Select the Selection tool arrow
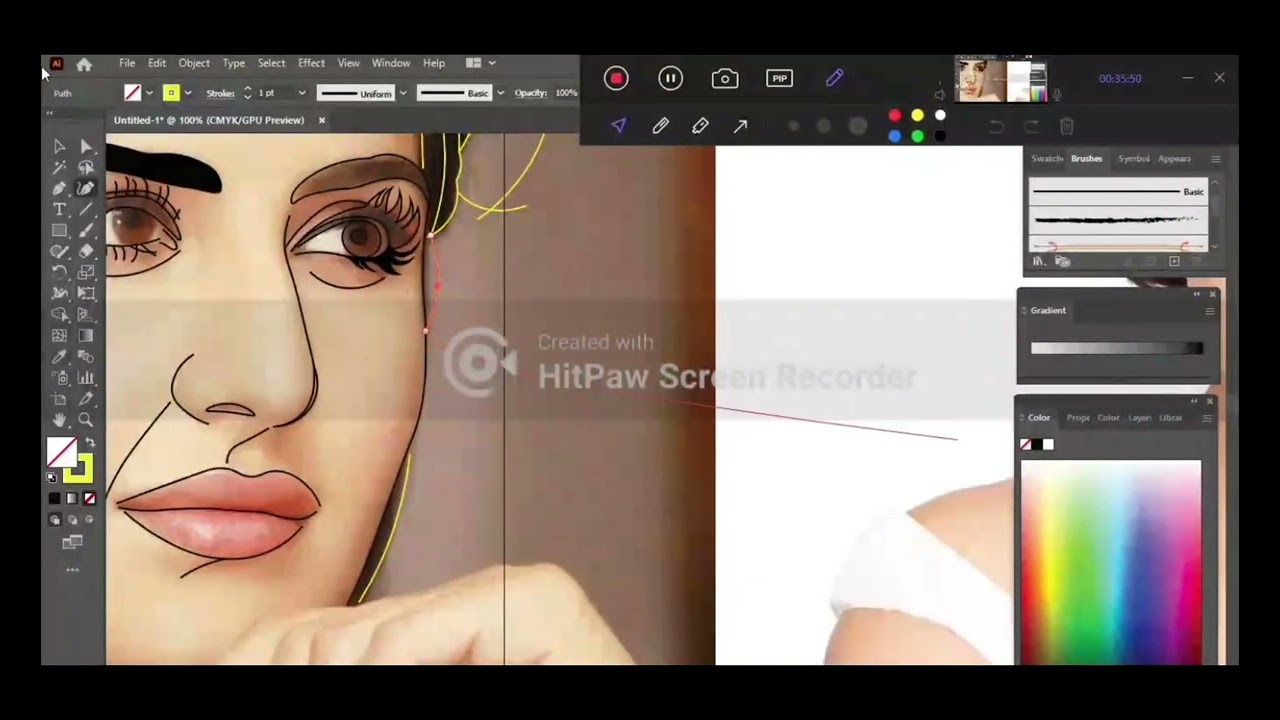This screenshot has height=720, width=1280. [59, 146]
